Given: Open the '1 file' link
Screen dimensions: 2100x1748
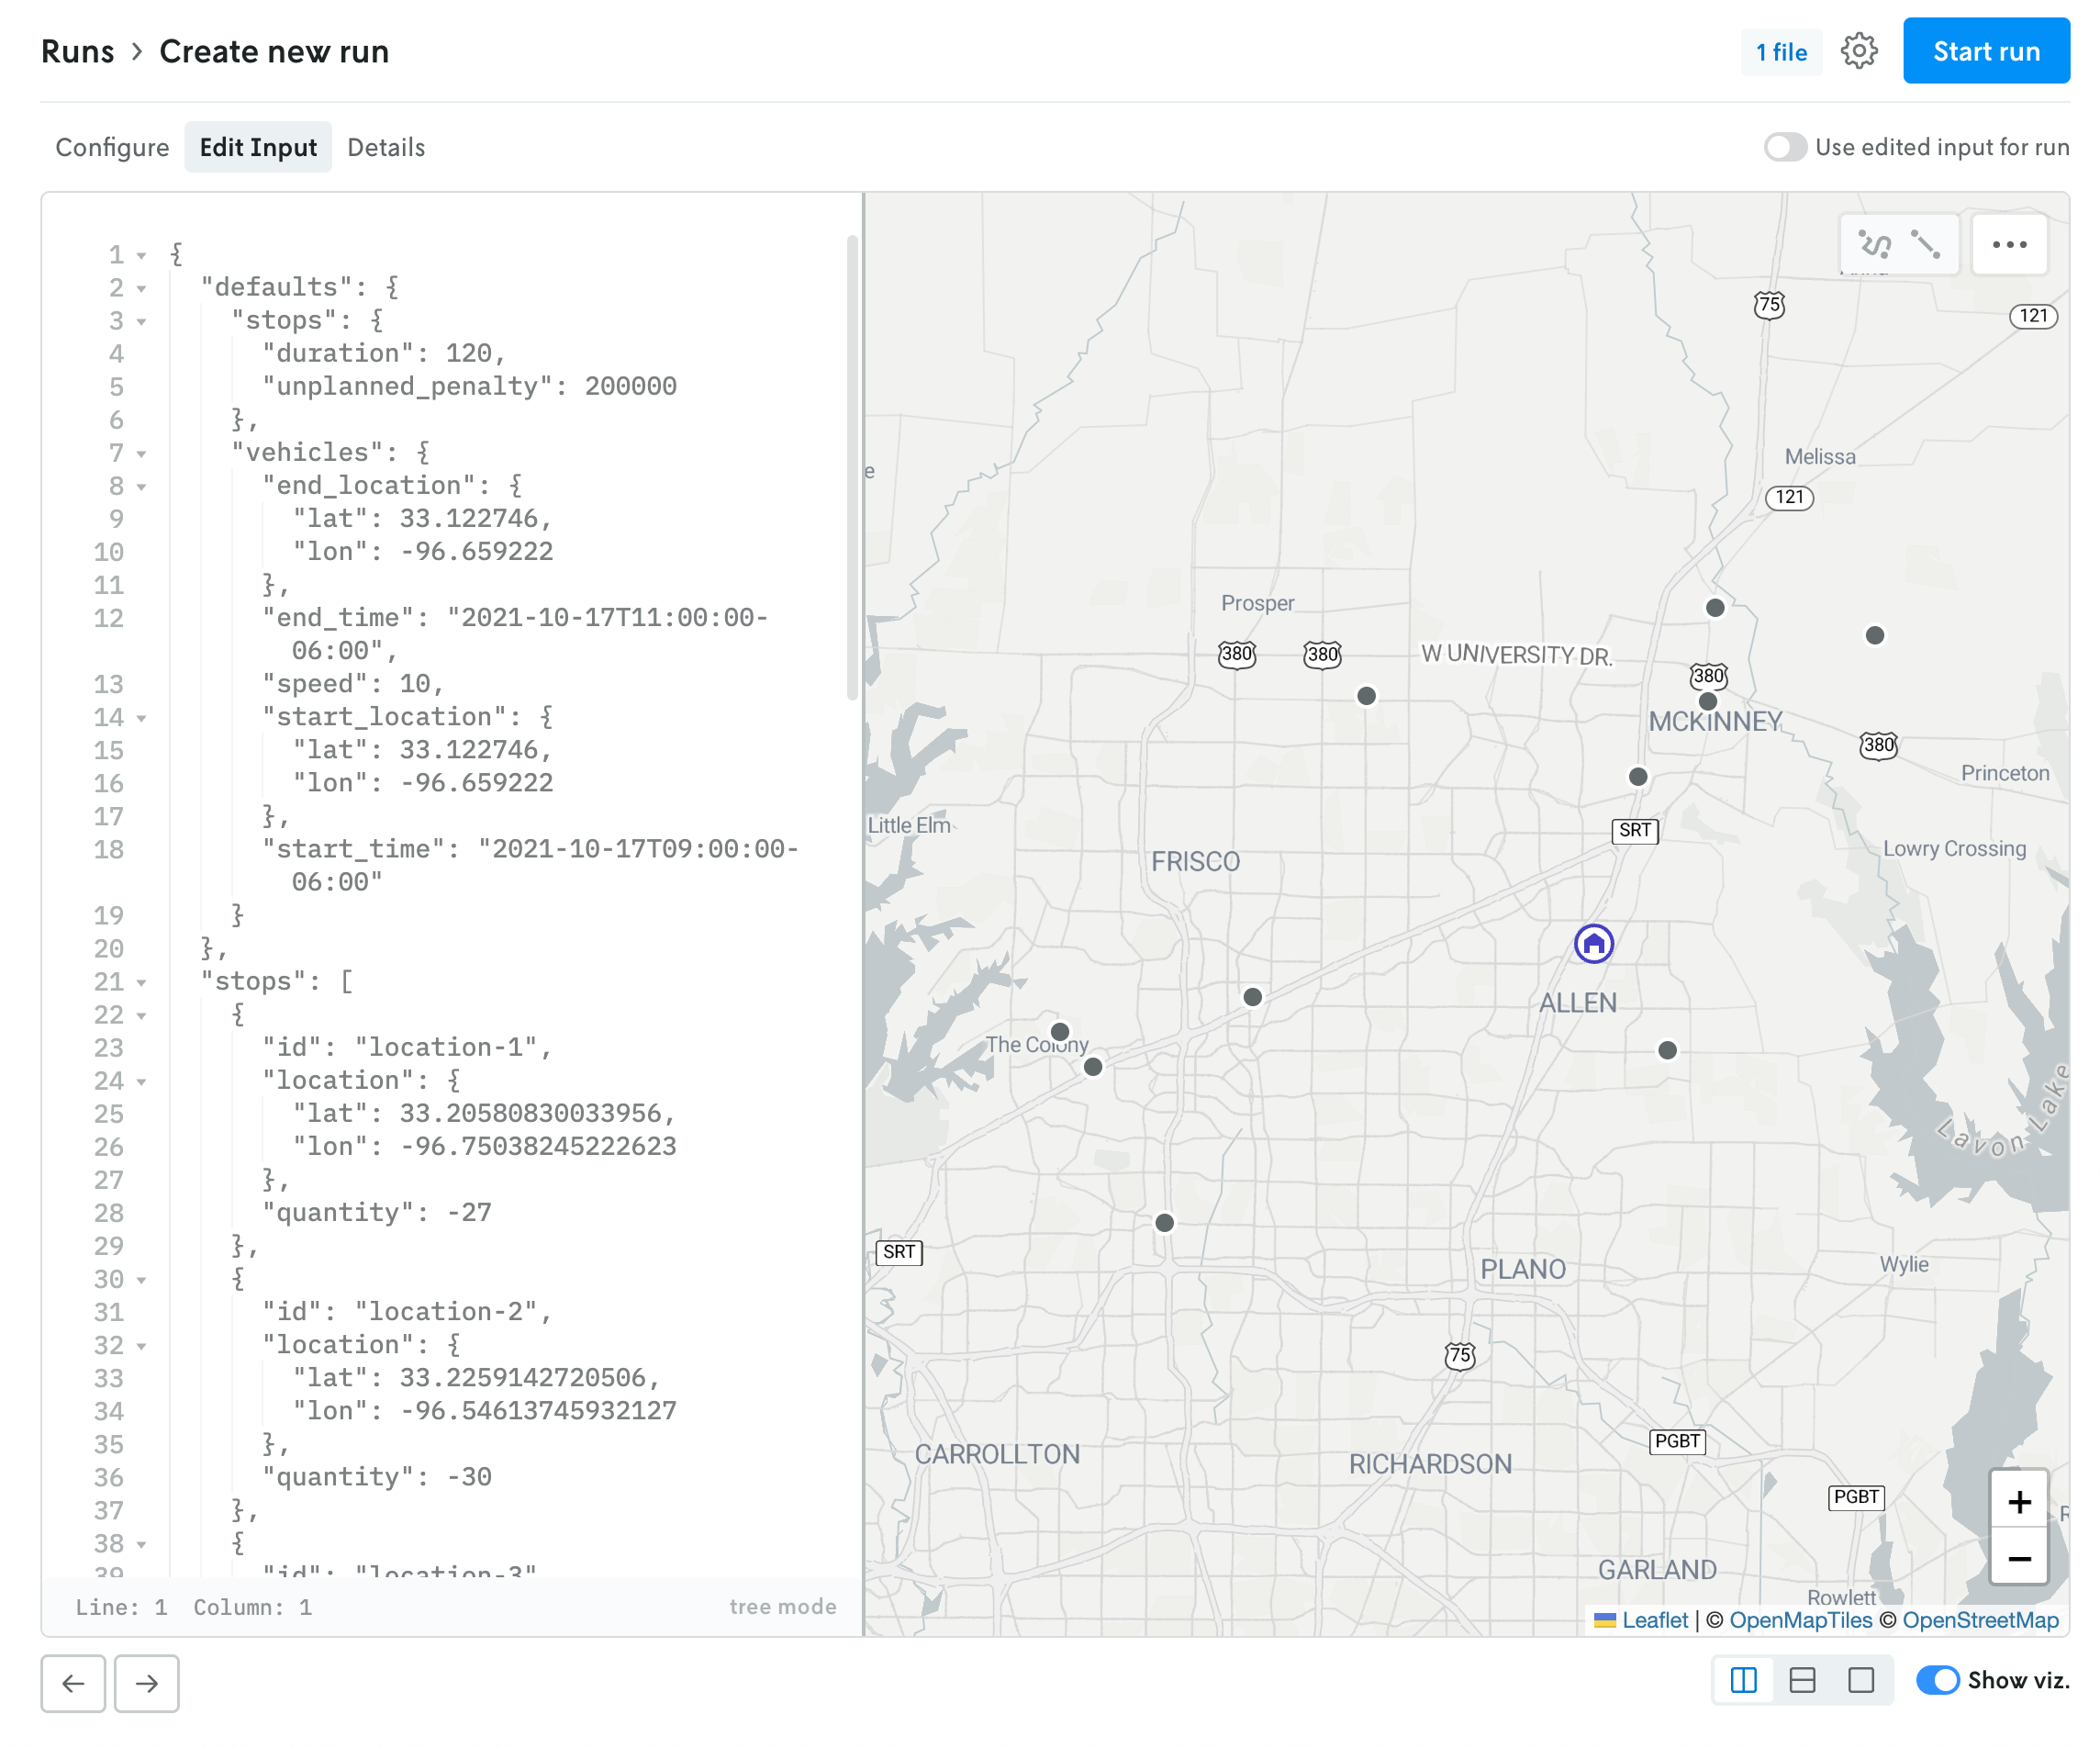Looking at the screenshot, I should tap(1781, 51).
